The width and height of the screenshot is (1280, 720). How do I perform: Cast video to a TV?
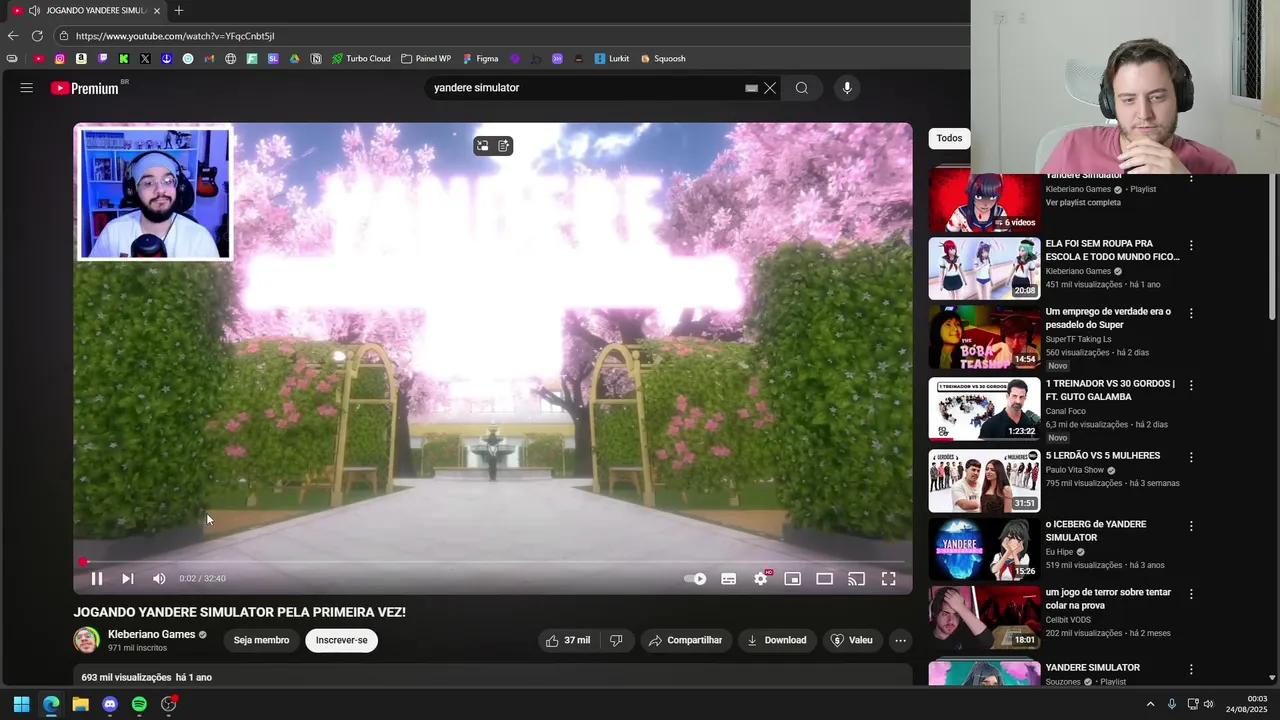[x=857, y=578]
